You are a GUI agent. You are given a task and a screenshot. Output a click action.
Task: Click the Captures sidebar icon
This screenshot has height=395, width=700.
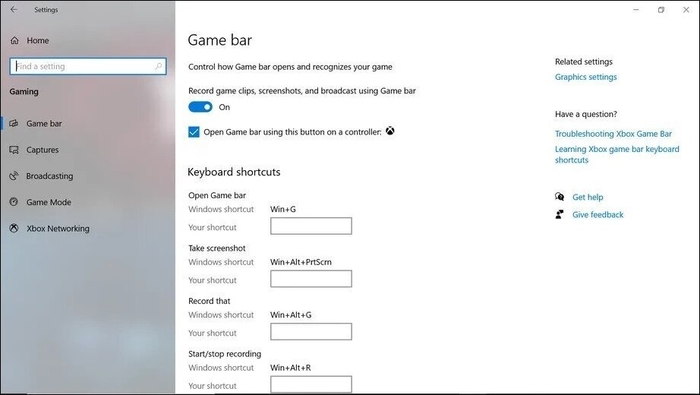coord(14,150)
